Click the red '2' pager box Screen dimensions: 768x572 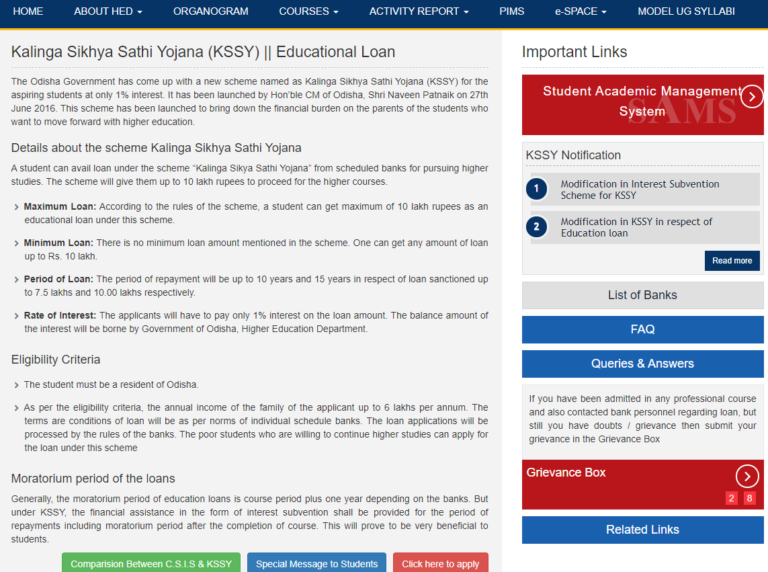731,498
